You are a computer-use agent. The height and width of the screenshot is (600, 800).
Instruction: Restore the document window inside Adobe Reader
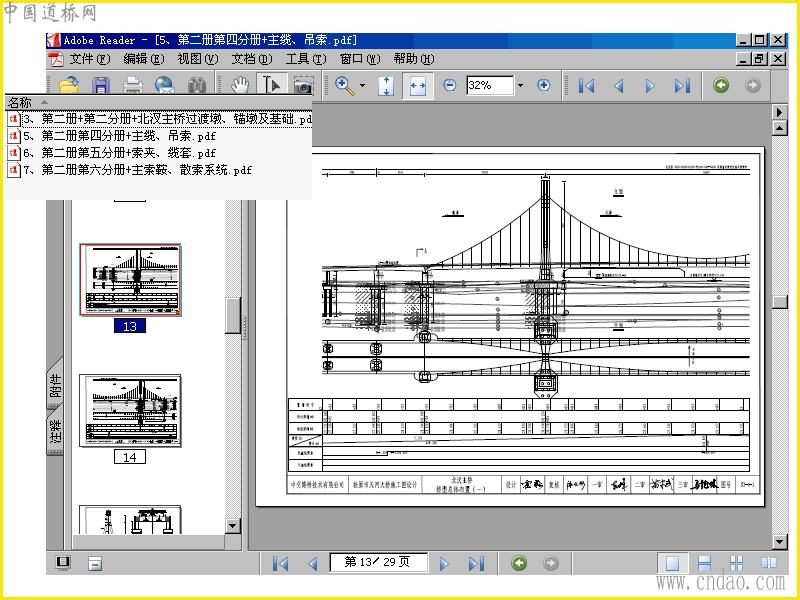point(759,59)
